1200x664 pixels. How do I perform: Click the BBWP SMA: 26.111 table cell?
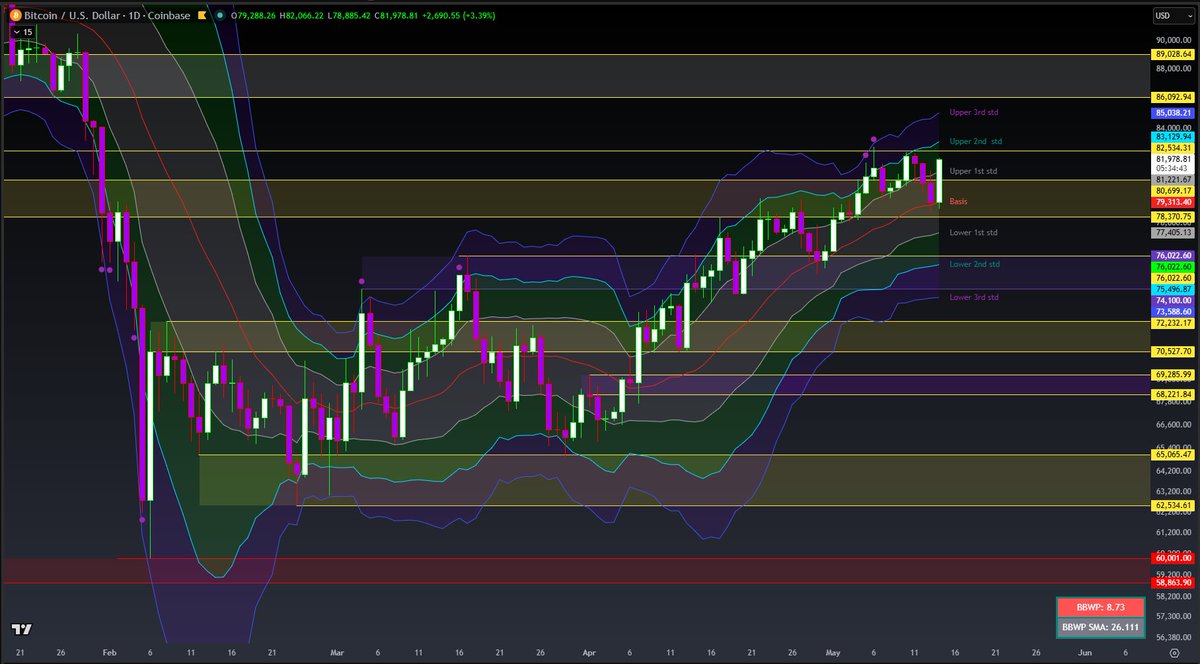(1100, 628)
